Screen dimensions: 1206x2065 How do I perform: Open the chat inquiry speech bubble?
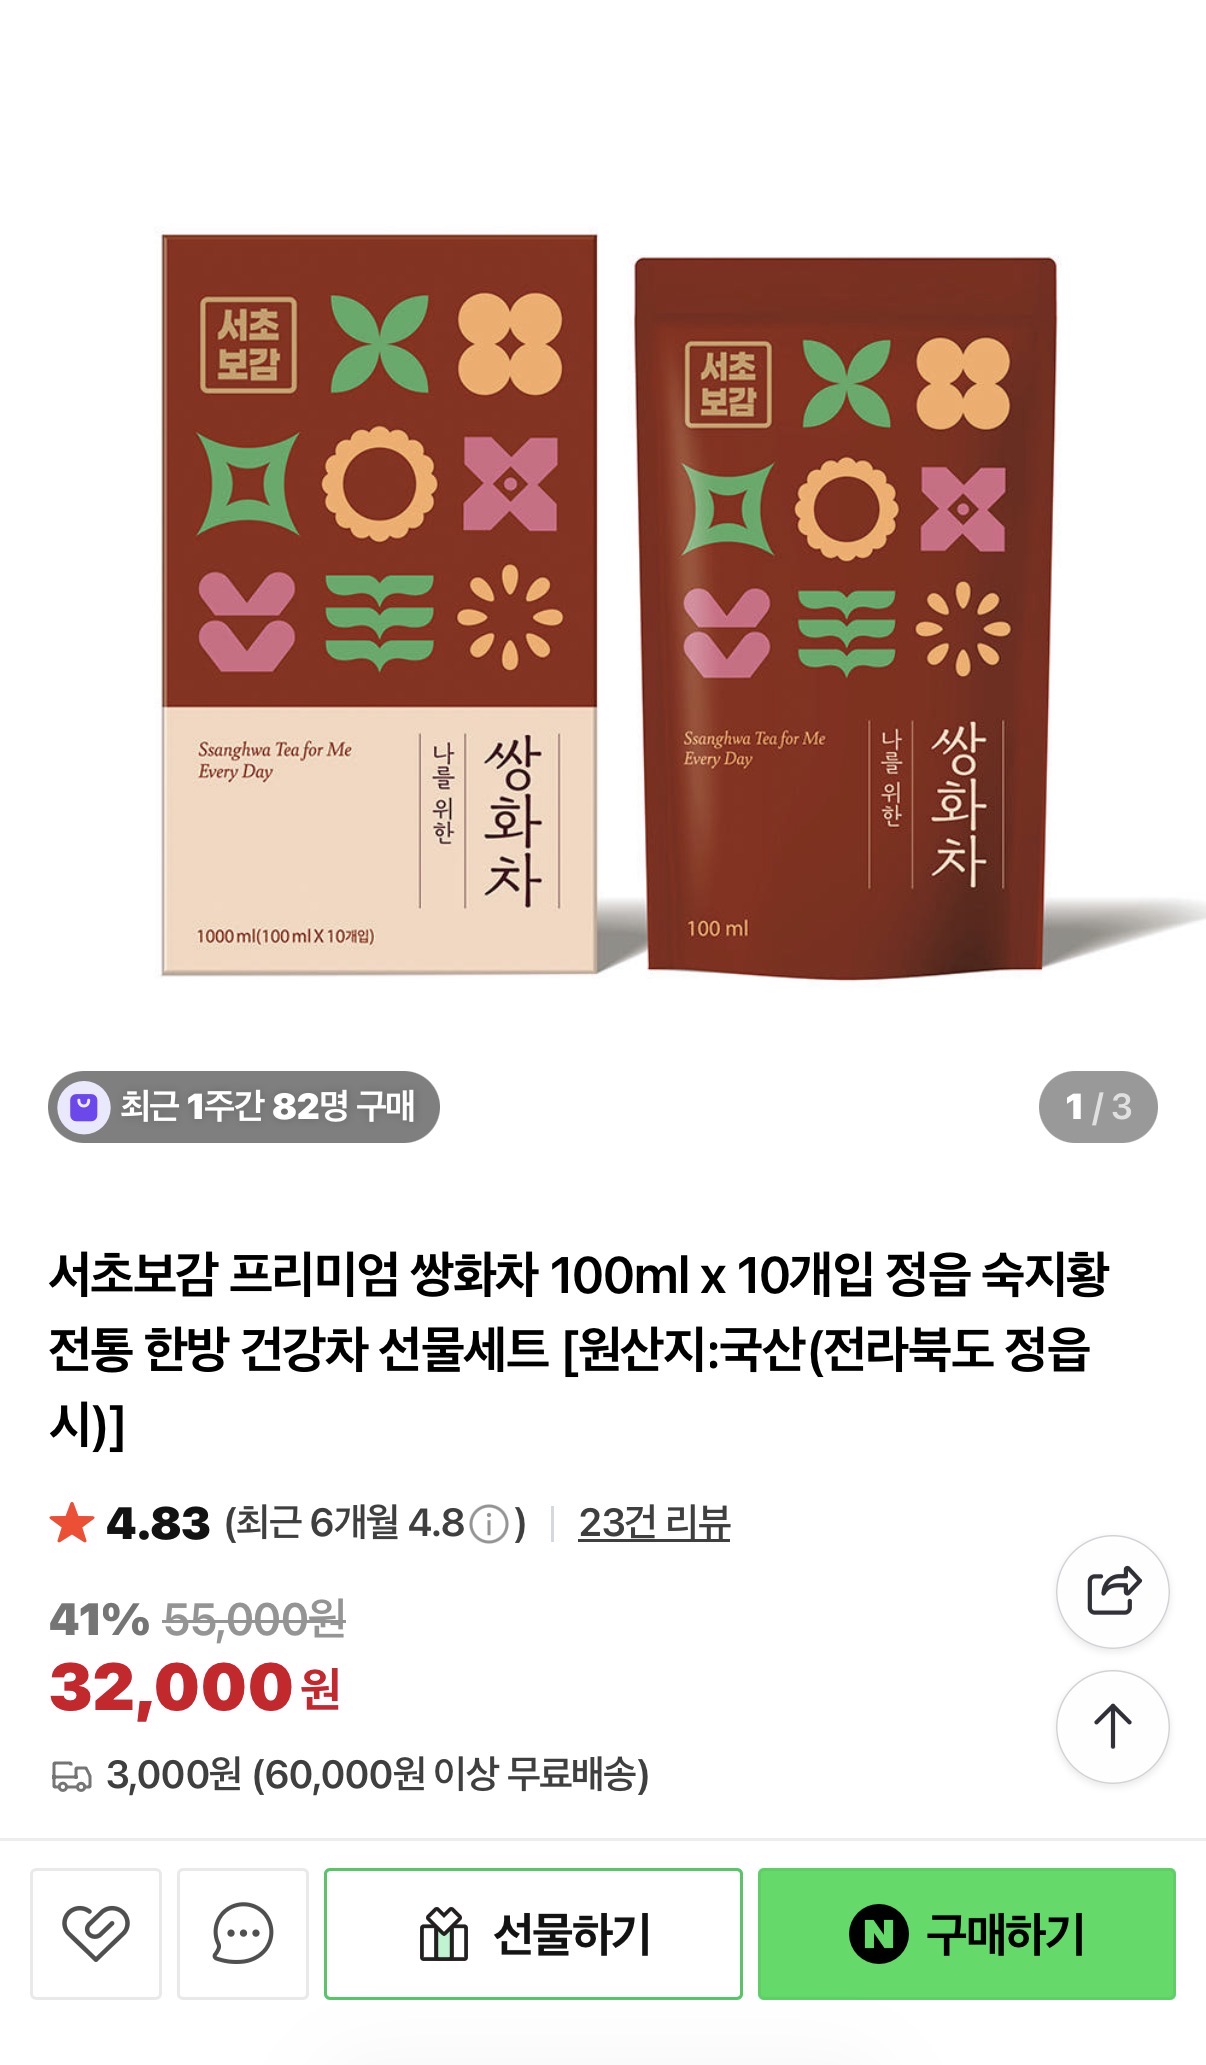click(242, 1933)
